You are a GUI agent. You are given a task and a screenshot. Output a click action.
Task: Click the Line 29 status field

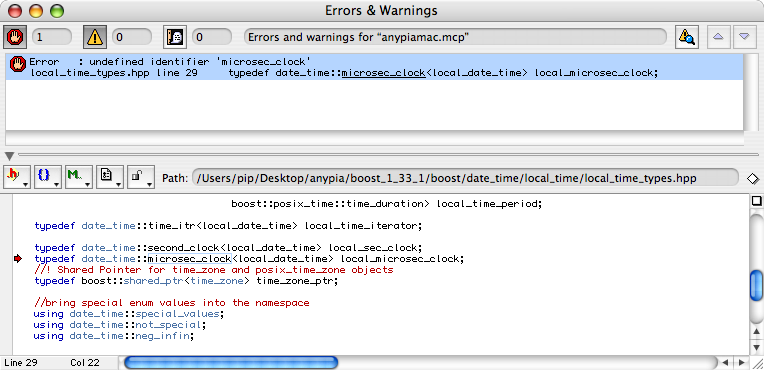[21, 363]
